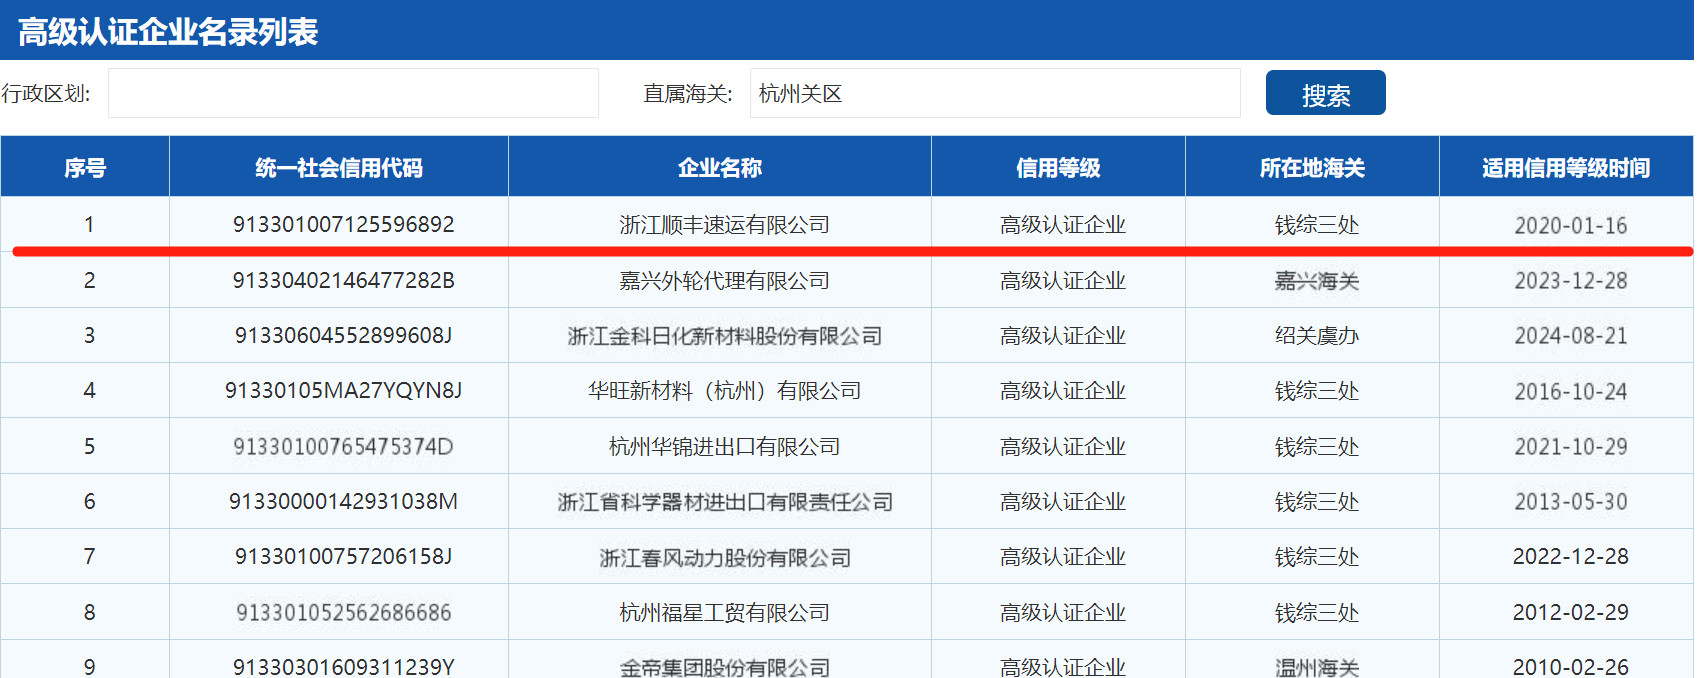Click credit code 91330100765475374D

click(x=343, y=446)
